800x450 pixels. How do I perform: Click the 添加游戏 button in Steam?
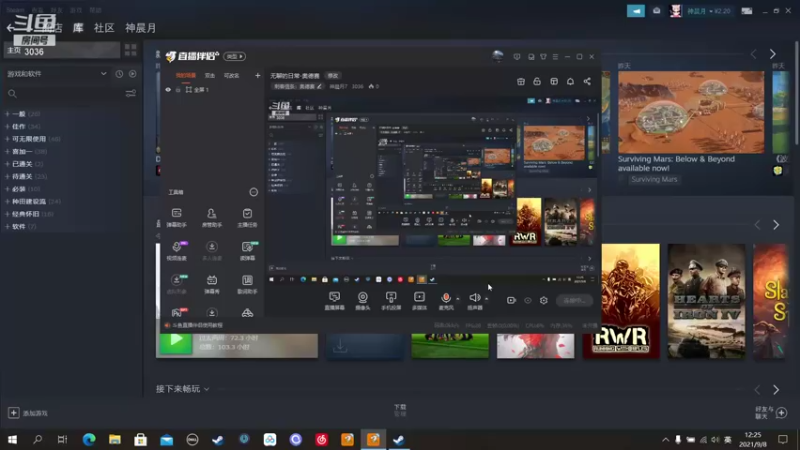pos(28,413)
